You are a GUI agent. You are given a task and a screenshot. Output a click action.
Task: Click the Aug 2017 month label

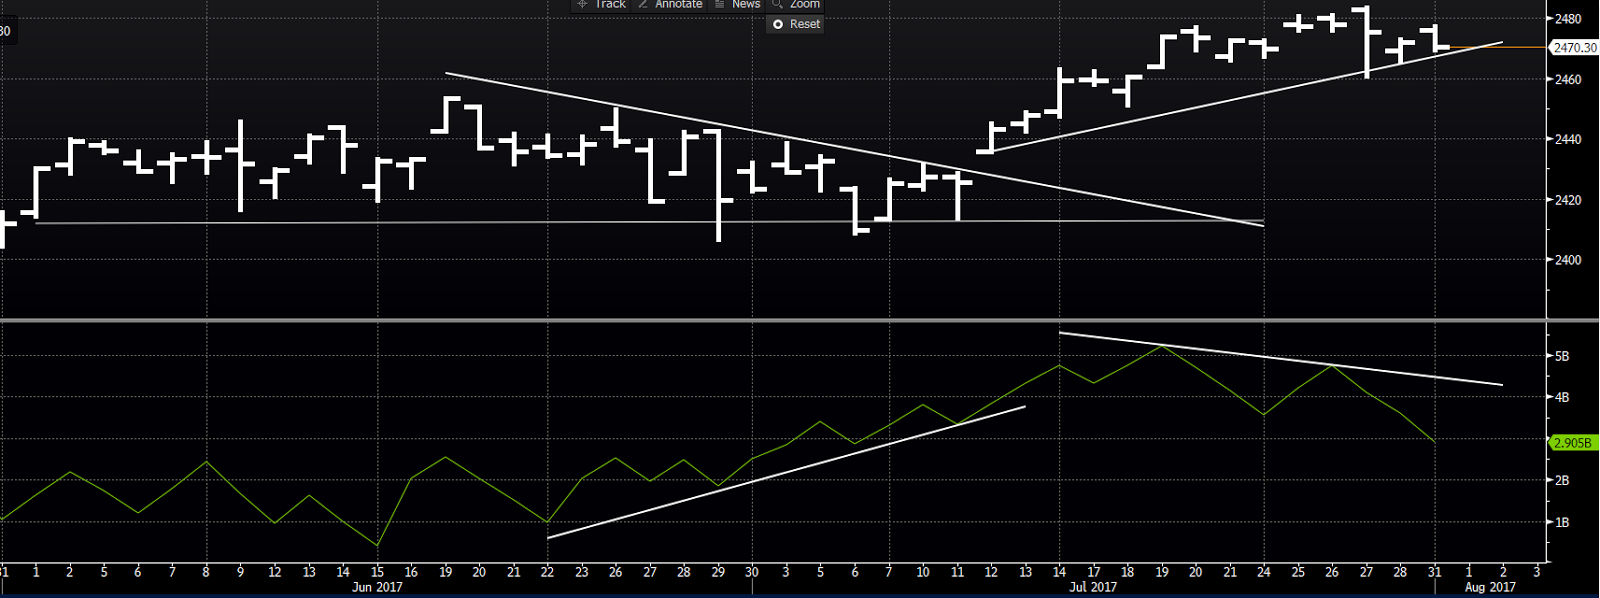coord(1490,587)
